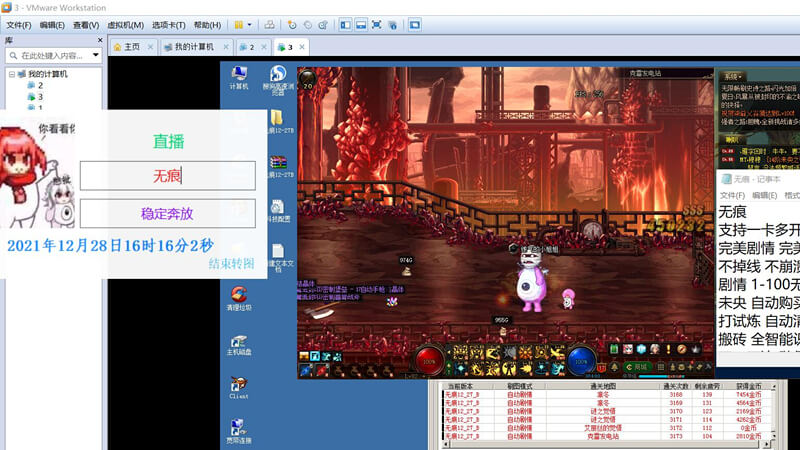800x450 pixels.
Task: Open the 查看(V) menu
Action: click(86, 25)
